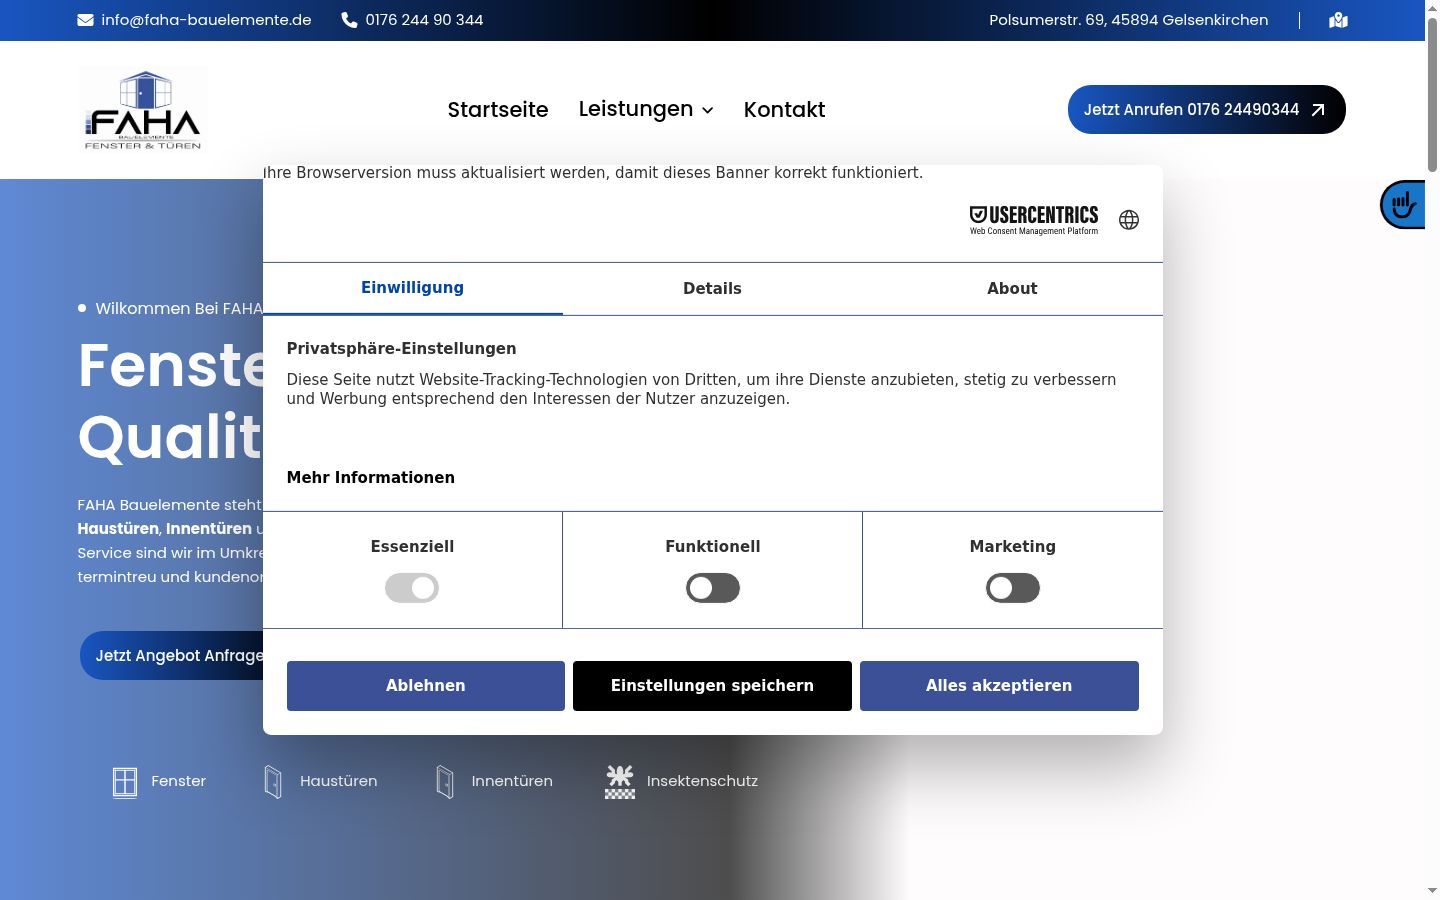Click the Insektenschutz icon
The image size is (1440, 900).
620,782
